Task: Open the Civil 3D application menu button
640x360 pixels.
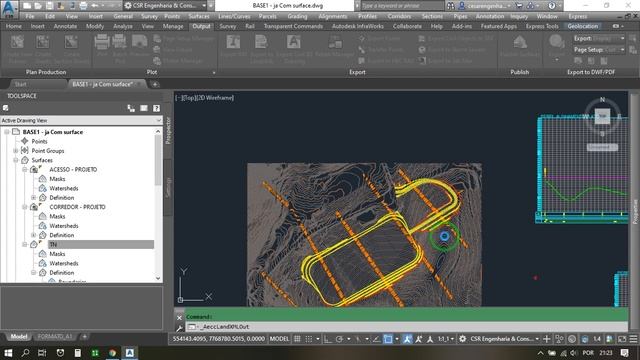Action: [x=9, y=9]
